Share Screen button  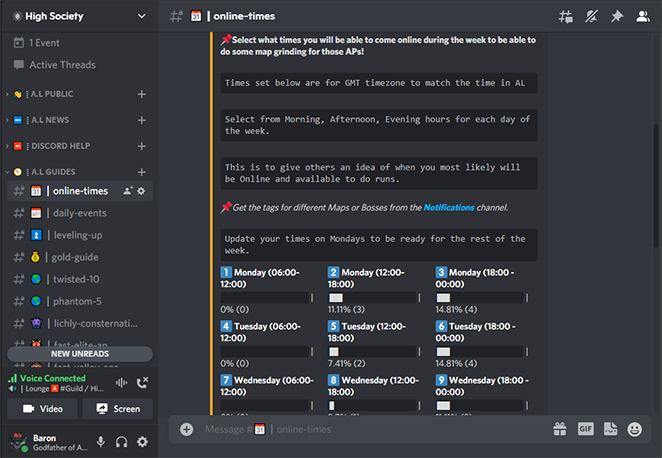[118, 409]
